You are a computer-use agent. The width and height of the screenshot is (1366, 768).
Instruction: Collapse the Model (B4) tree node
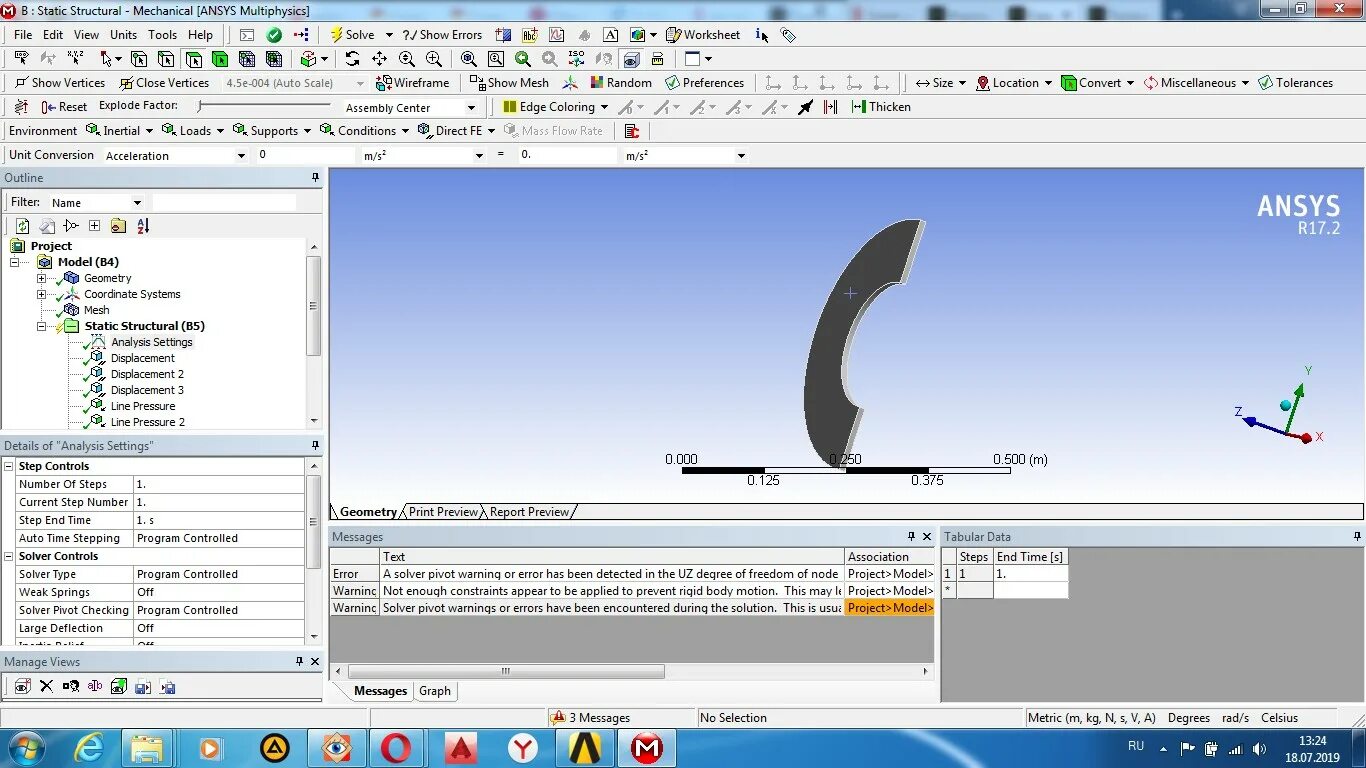point(15,262)
